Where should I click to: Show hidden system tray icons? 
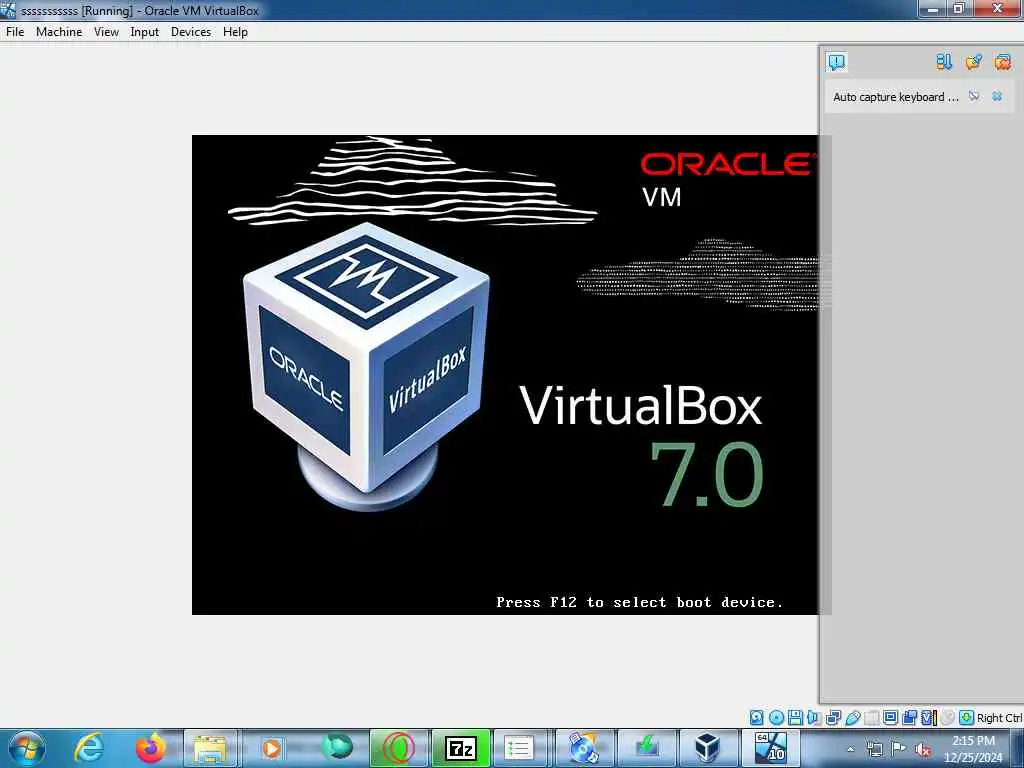850,749
